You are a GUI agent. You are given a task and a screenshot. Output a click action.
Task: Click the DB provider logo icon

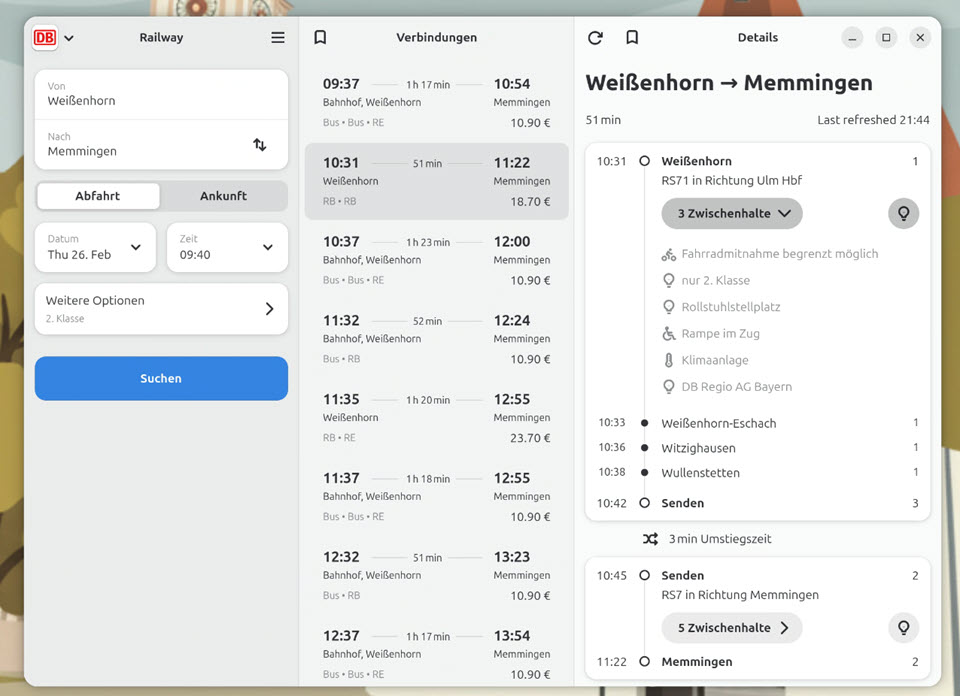[x=45, y=38]
